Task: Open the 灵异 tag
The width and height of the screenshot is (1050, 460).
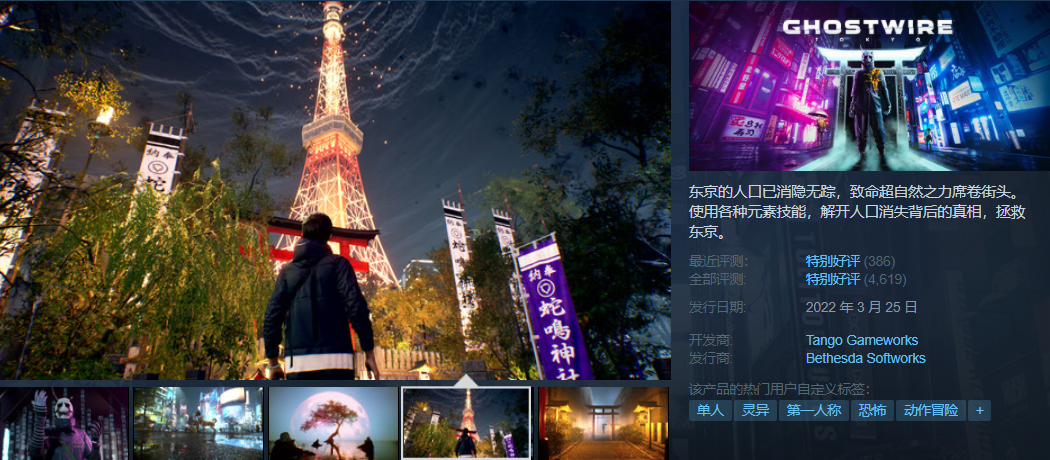Action: 755,410
